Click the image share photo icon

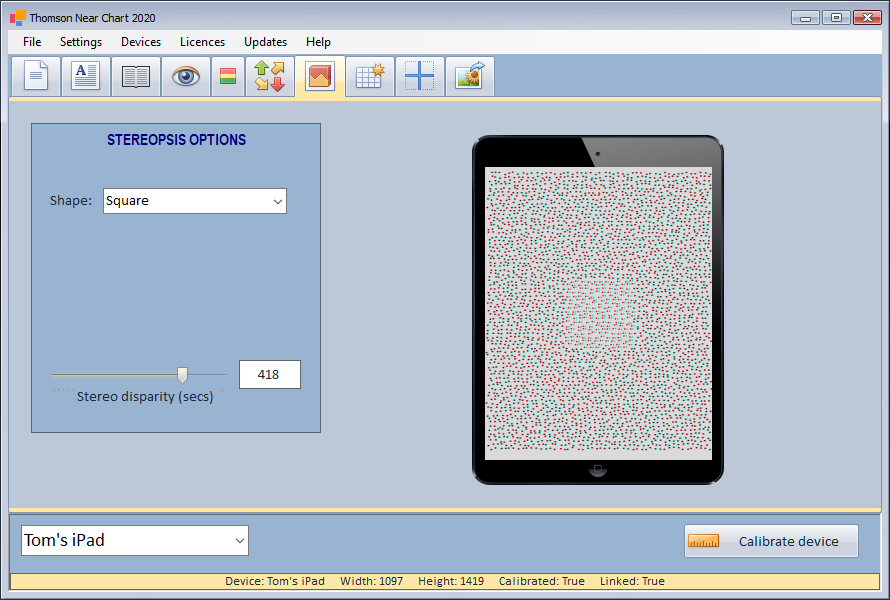coord(469,77)
